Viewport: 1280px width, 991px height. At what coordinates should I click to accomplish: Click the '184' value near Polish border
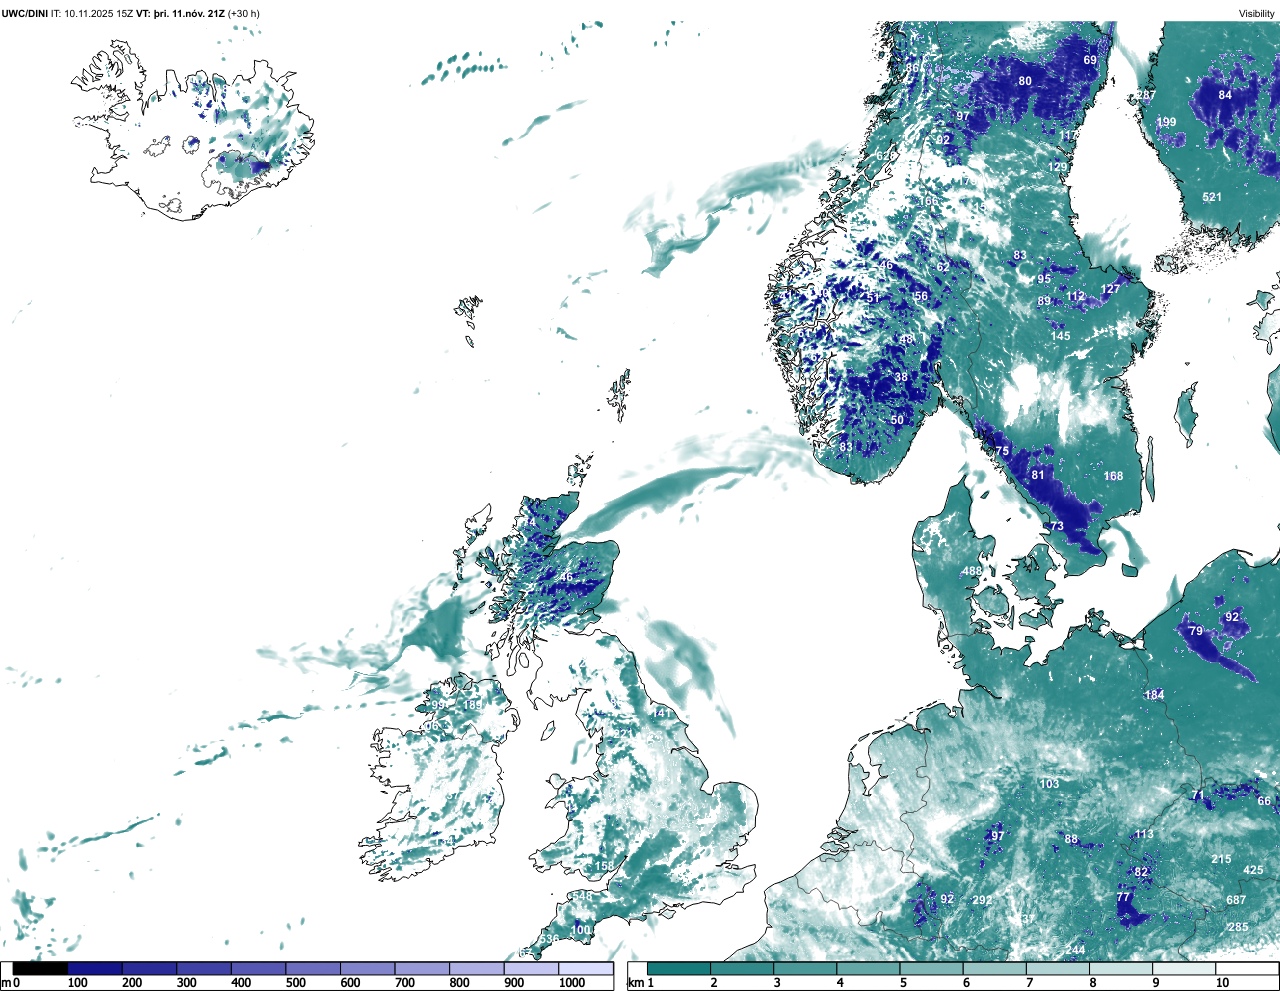pos(1155,695)
